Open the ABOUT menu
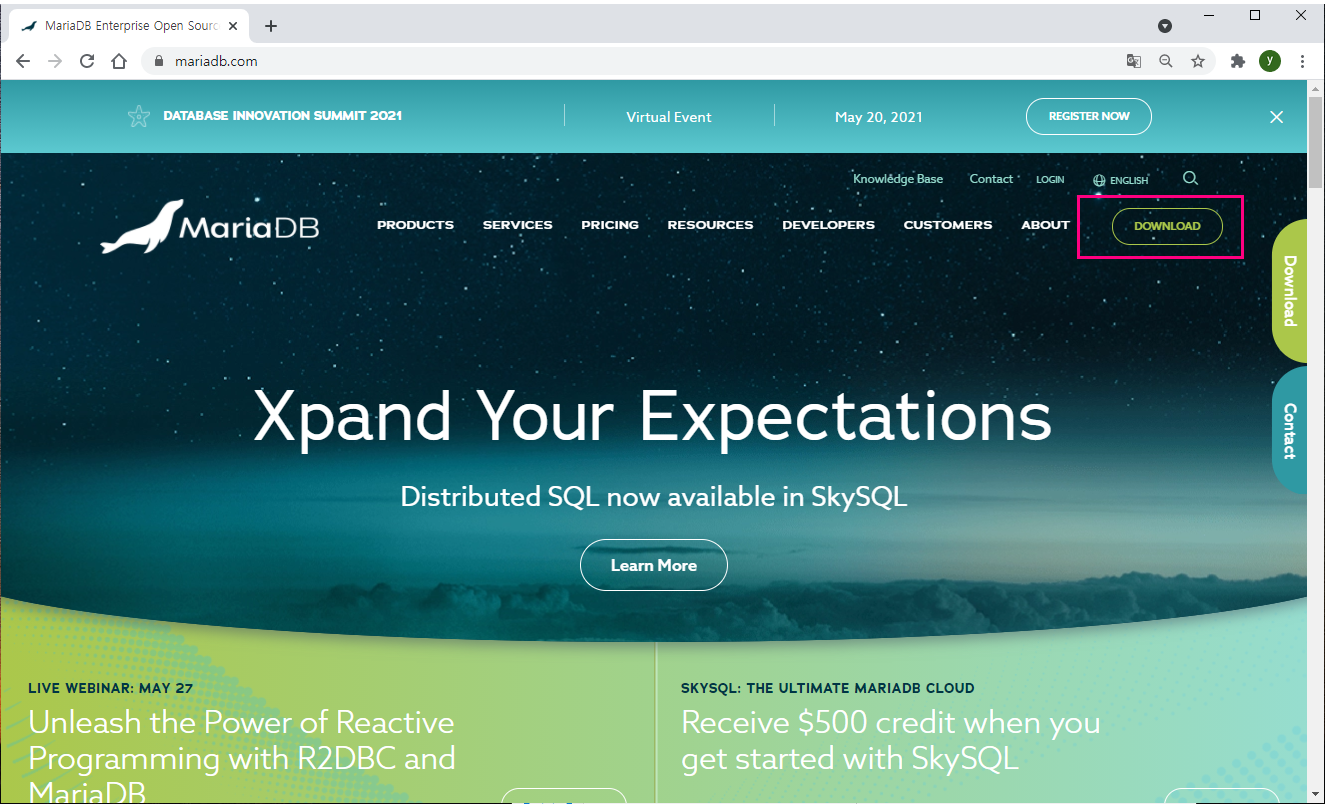This screenshot has height=804, width=1325. pos(1045,225)
